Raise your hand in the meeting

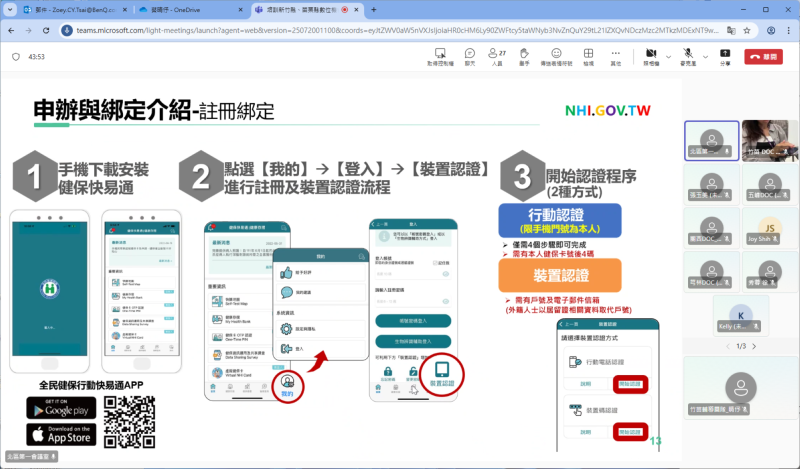(x=524, y=57)
